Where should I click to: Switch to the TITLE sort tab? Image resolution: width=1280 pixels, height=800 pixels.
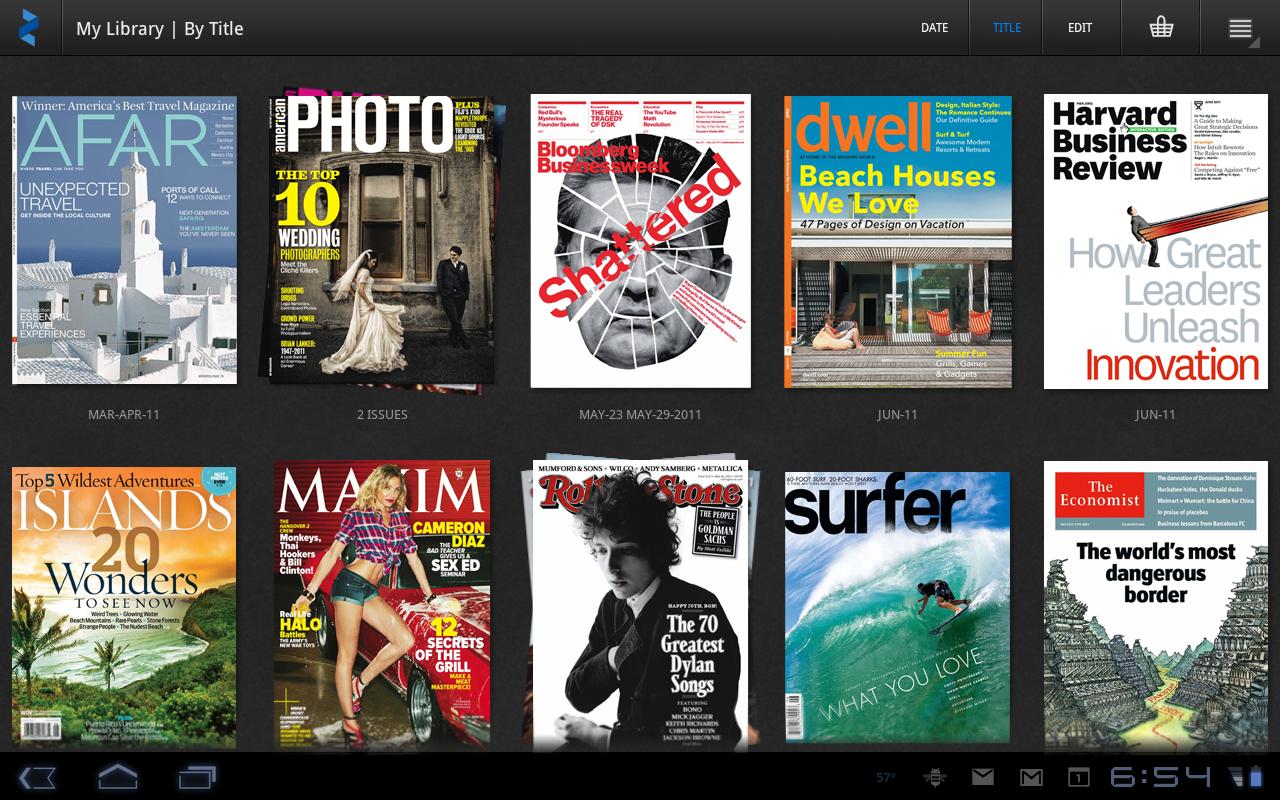click(1006, 27)
